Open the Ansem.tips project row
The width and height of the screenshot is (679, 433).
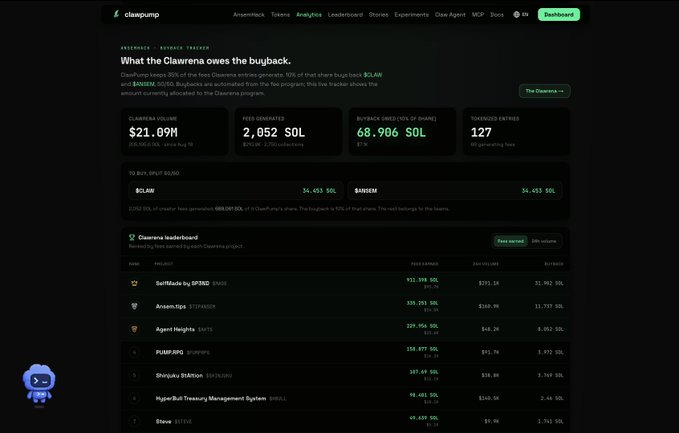point(345,306)
